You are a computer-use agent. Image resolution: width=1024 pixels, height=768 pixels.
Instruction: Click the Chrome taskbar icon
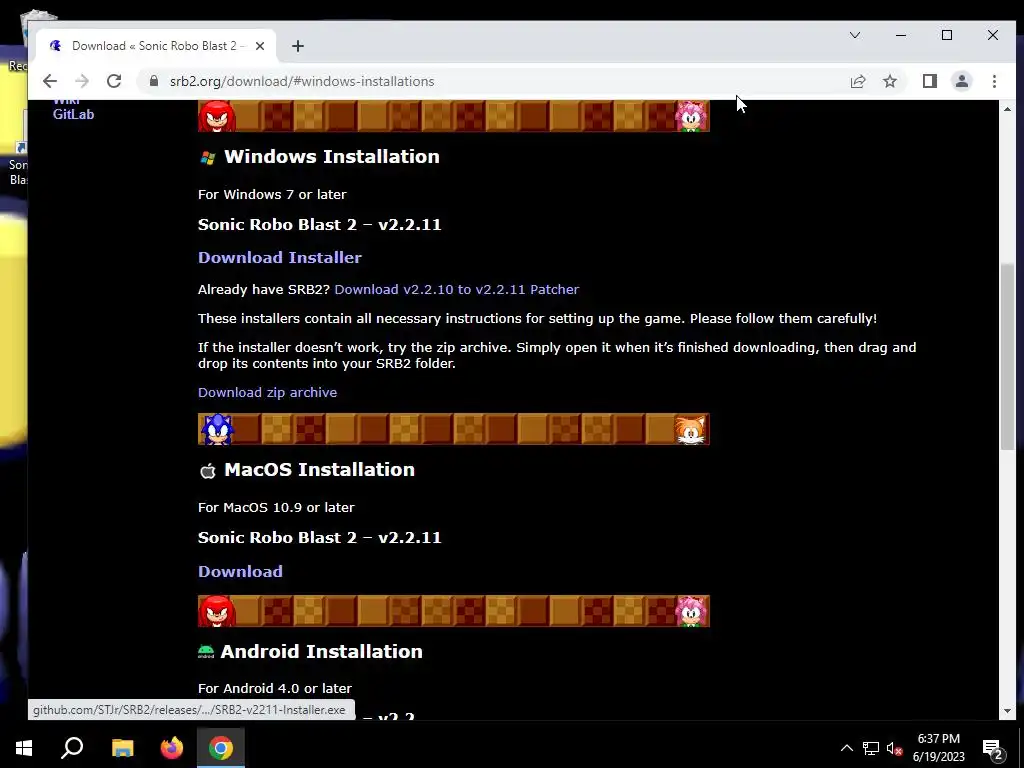coord(221,748)
